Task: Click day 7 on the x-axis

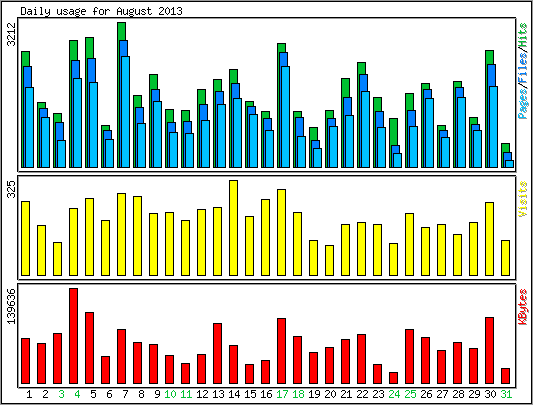Action: 125,394
